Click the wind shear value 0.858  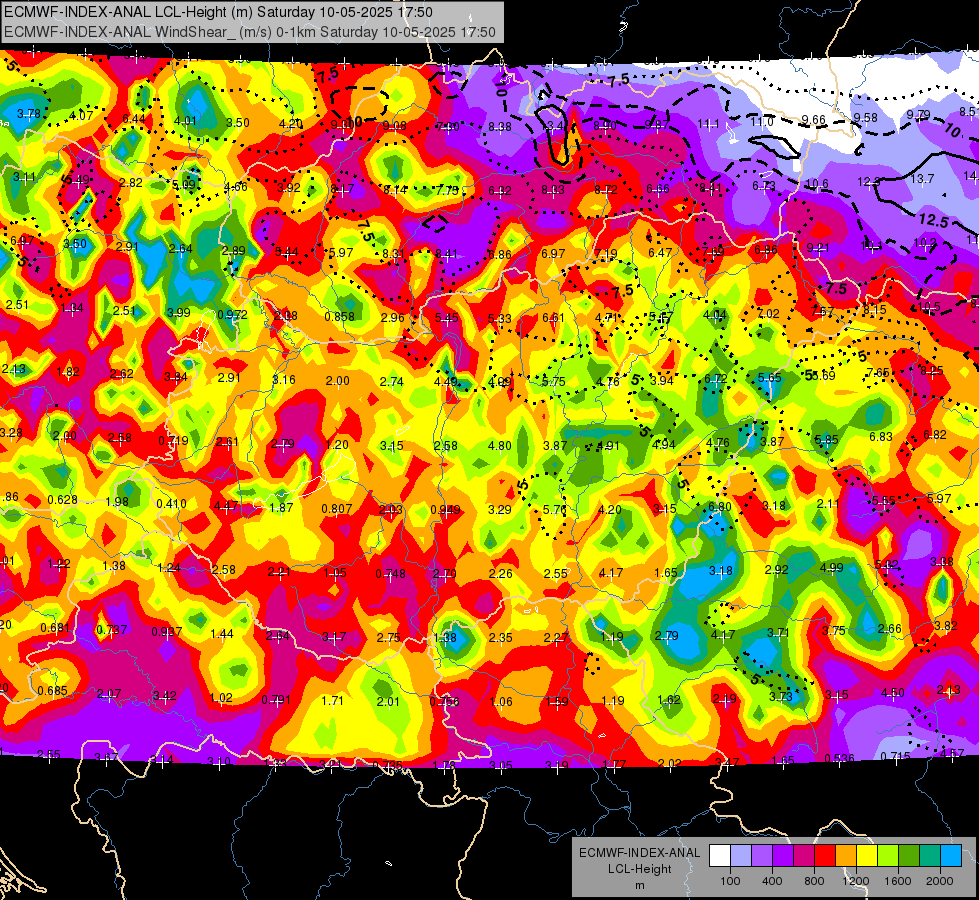(340, 317)
